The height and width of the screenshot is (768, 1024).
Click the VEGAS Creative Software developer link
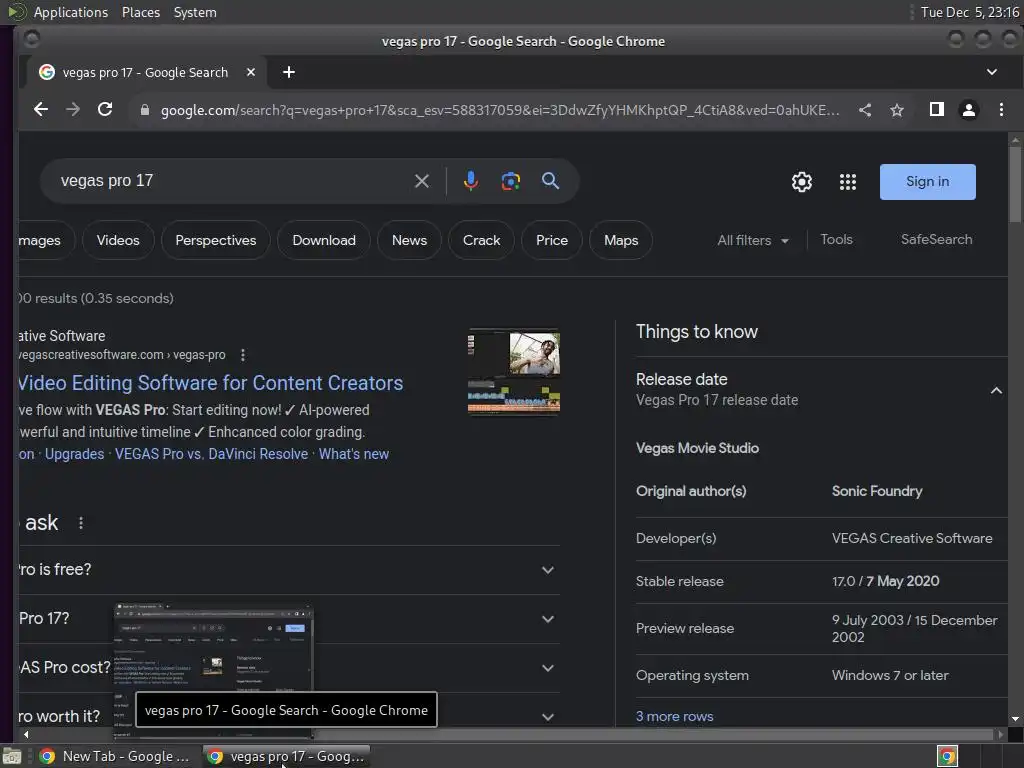[x=912, y=538]
